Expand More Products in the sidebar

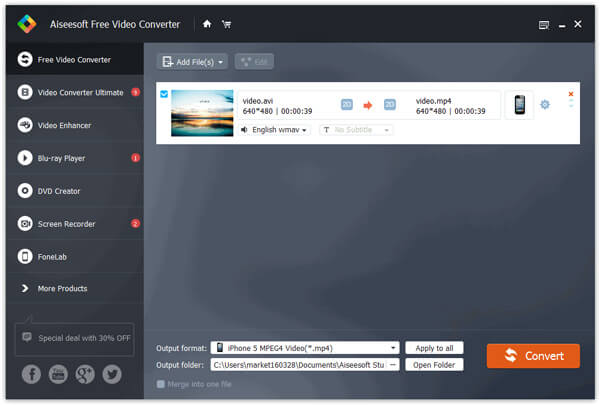[72, 288]
